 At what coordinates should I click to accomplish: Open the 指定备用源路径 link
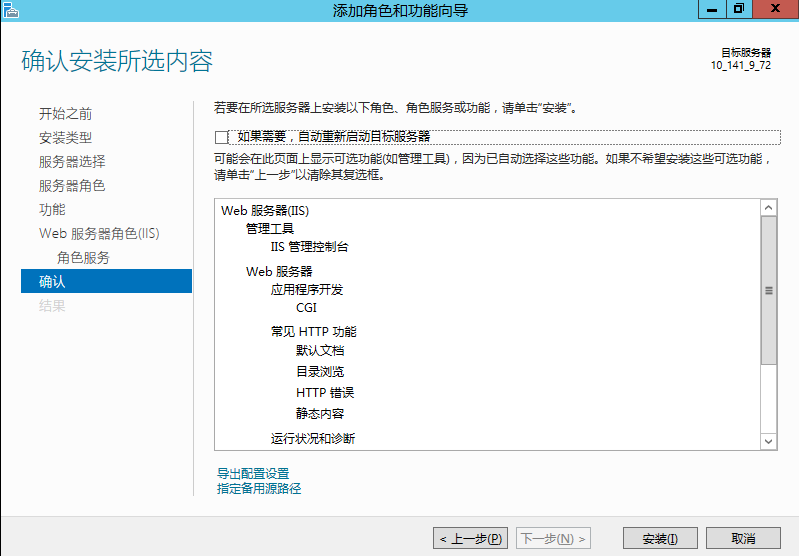(x=259, y=489)
